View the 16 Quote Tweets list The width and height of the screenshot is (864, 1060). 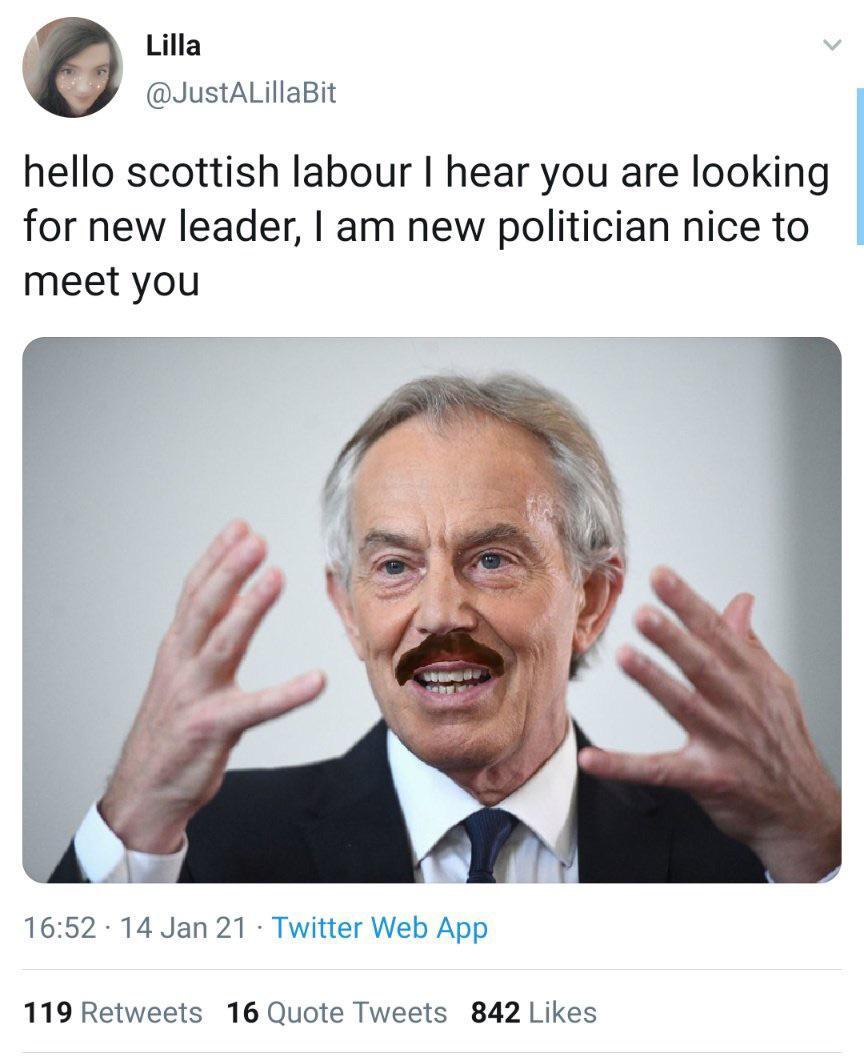point(337,1012)
